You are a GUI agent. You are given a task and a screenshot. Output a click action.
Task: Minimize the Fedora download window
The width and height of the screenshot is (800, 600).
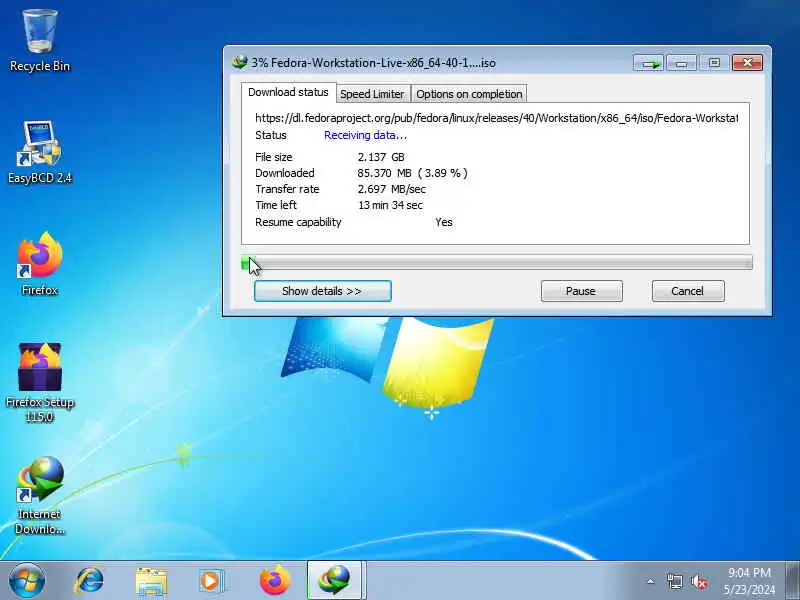click(681, 63)
